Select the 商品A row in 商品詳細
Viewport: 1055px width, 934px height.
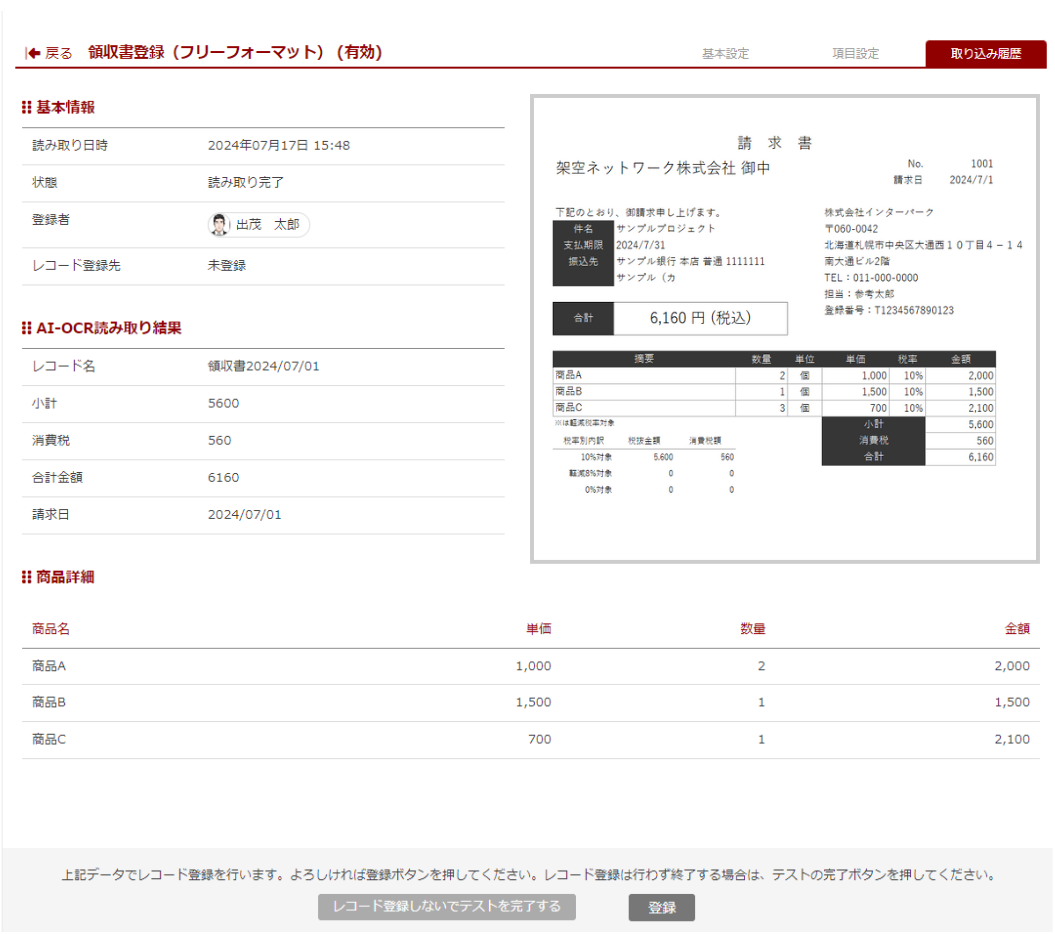(400, 665)
